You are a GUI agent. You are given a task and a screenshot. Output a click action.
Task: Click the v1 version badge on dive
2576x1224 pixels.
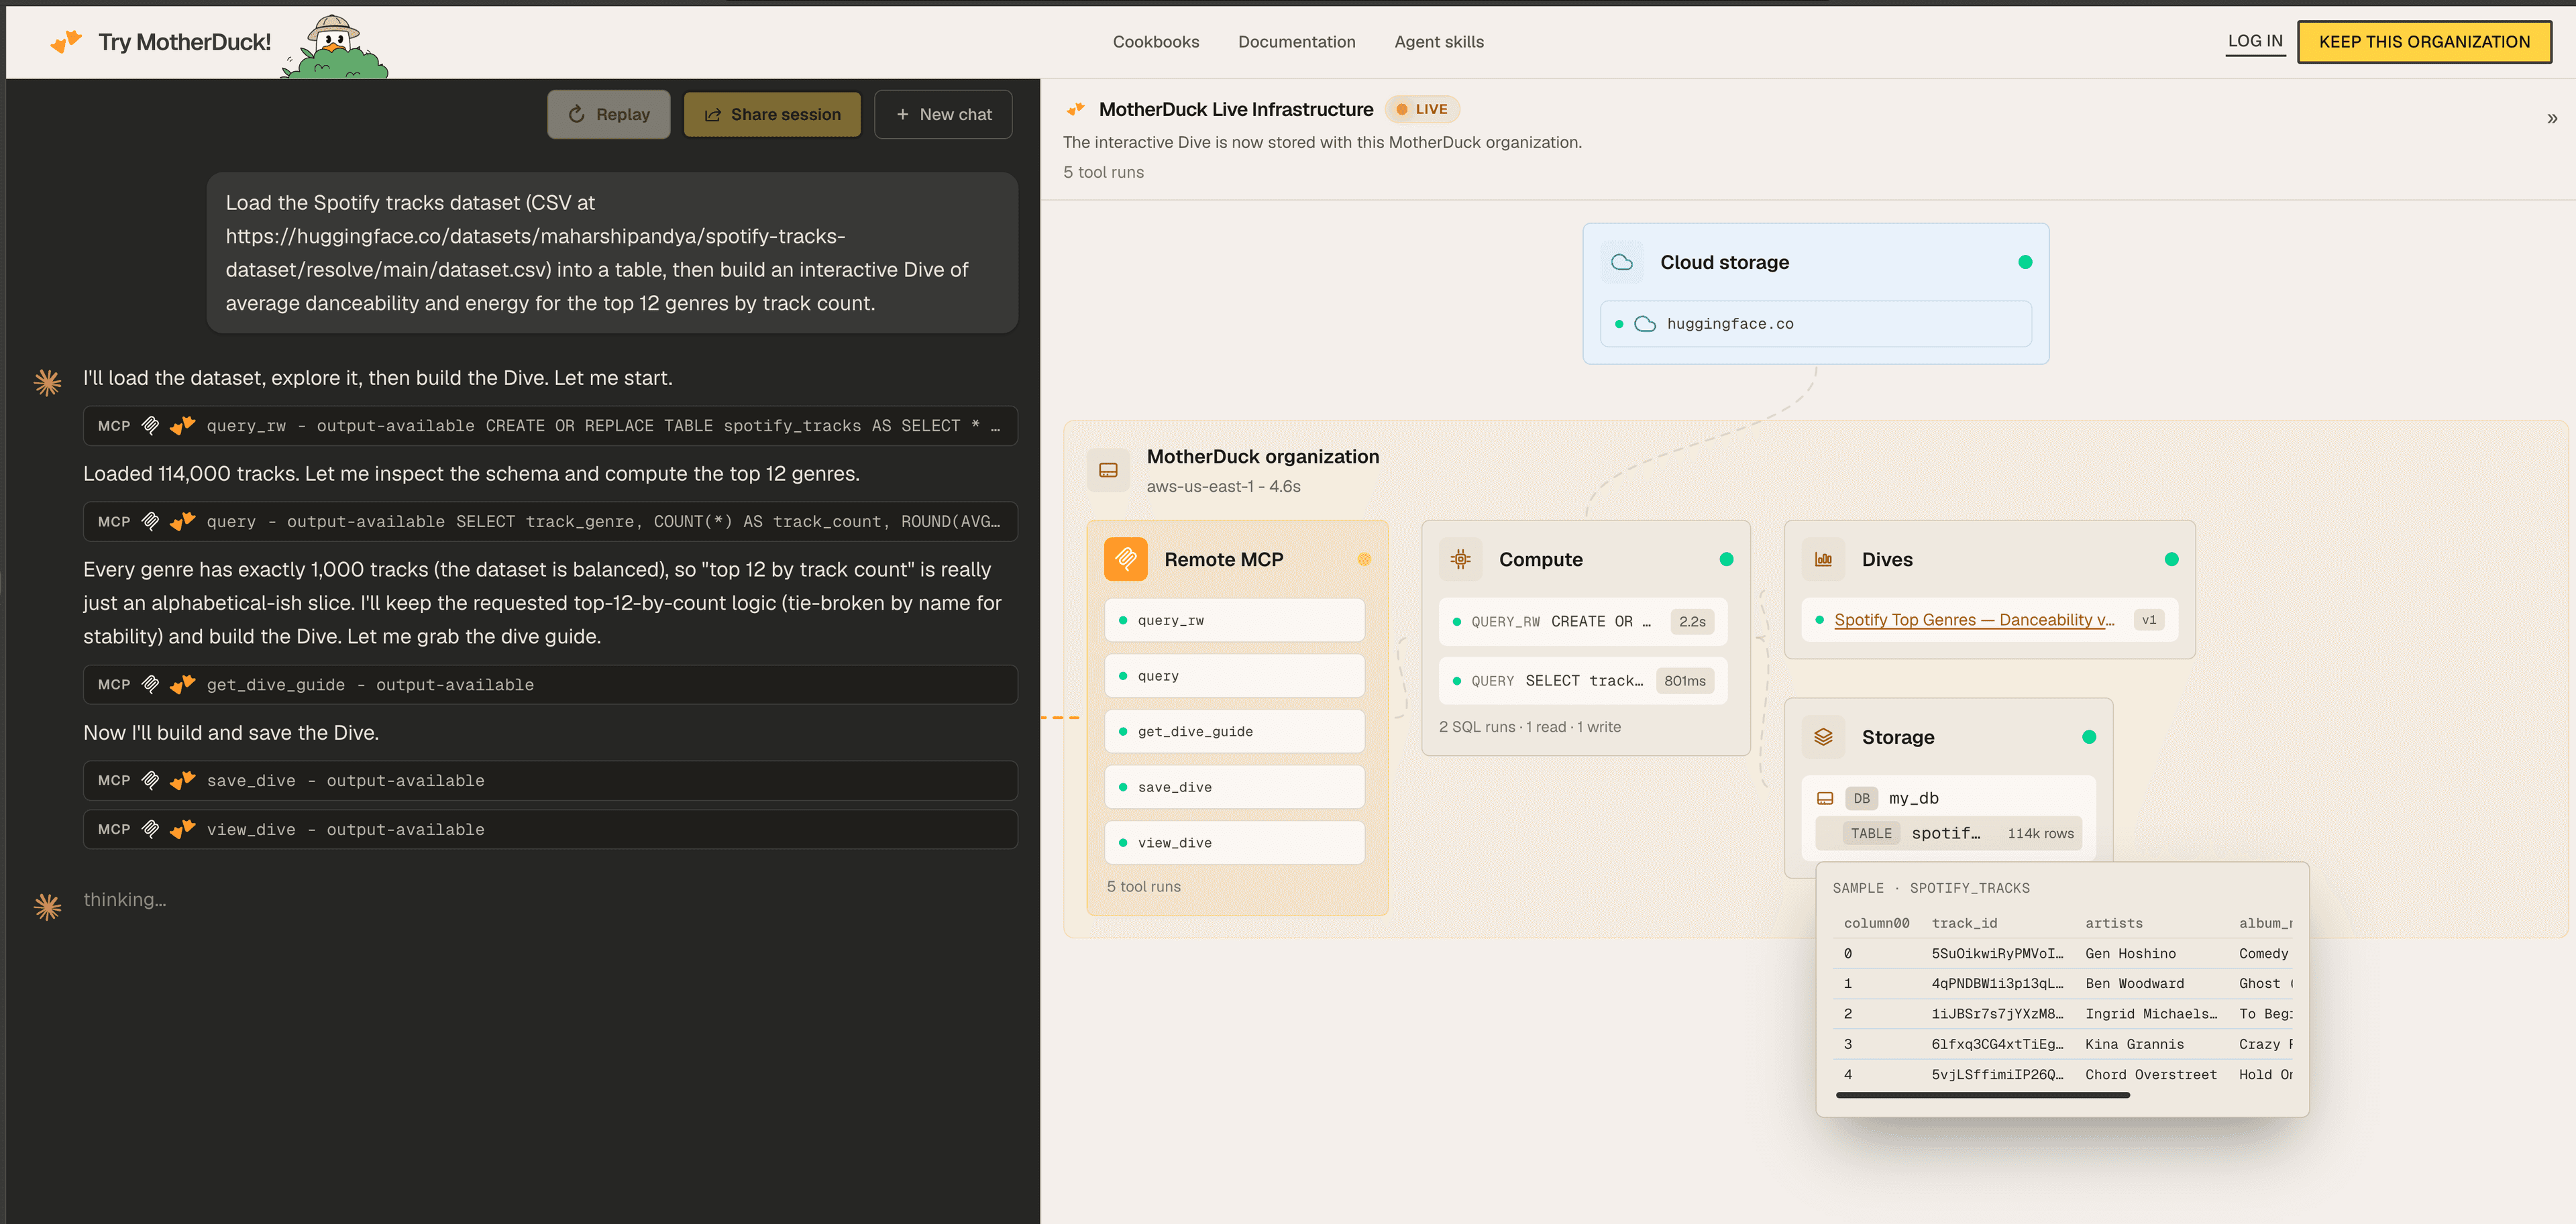pyautogui.click(x=2149, y=620)
